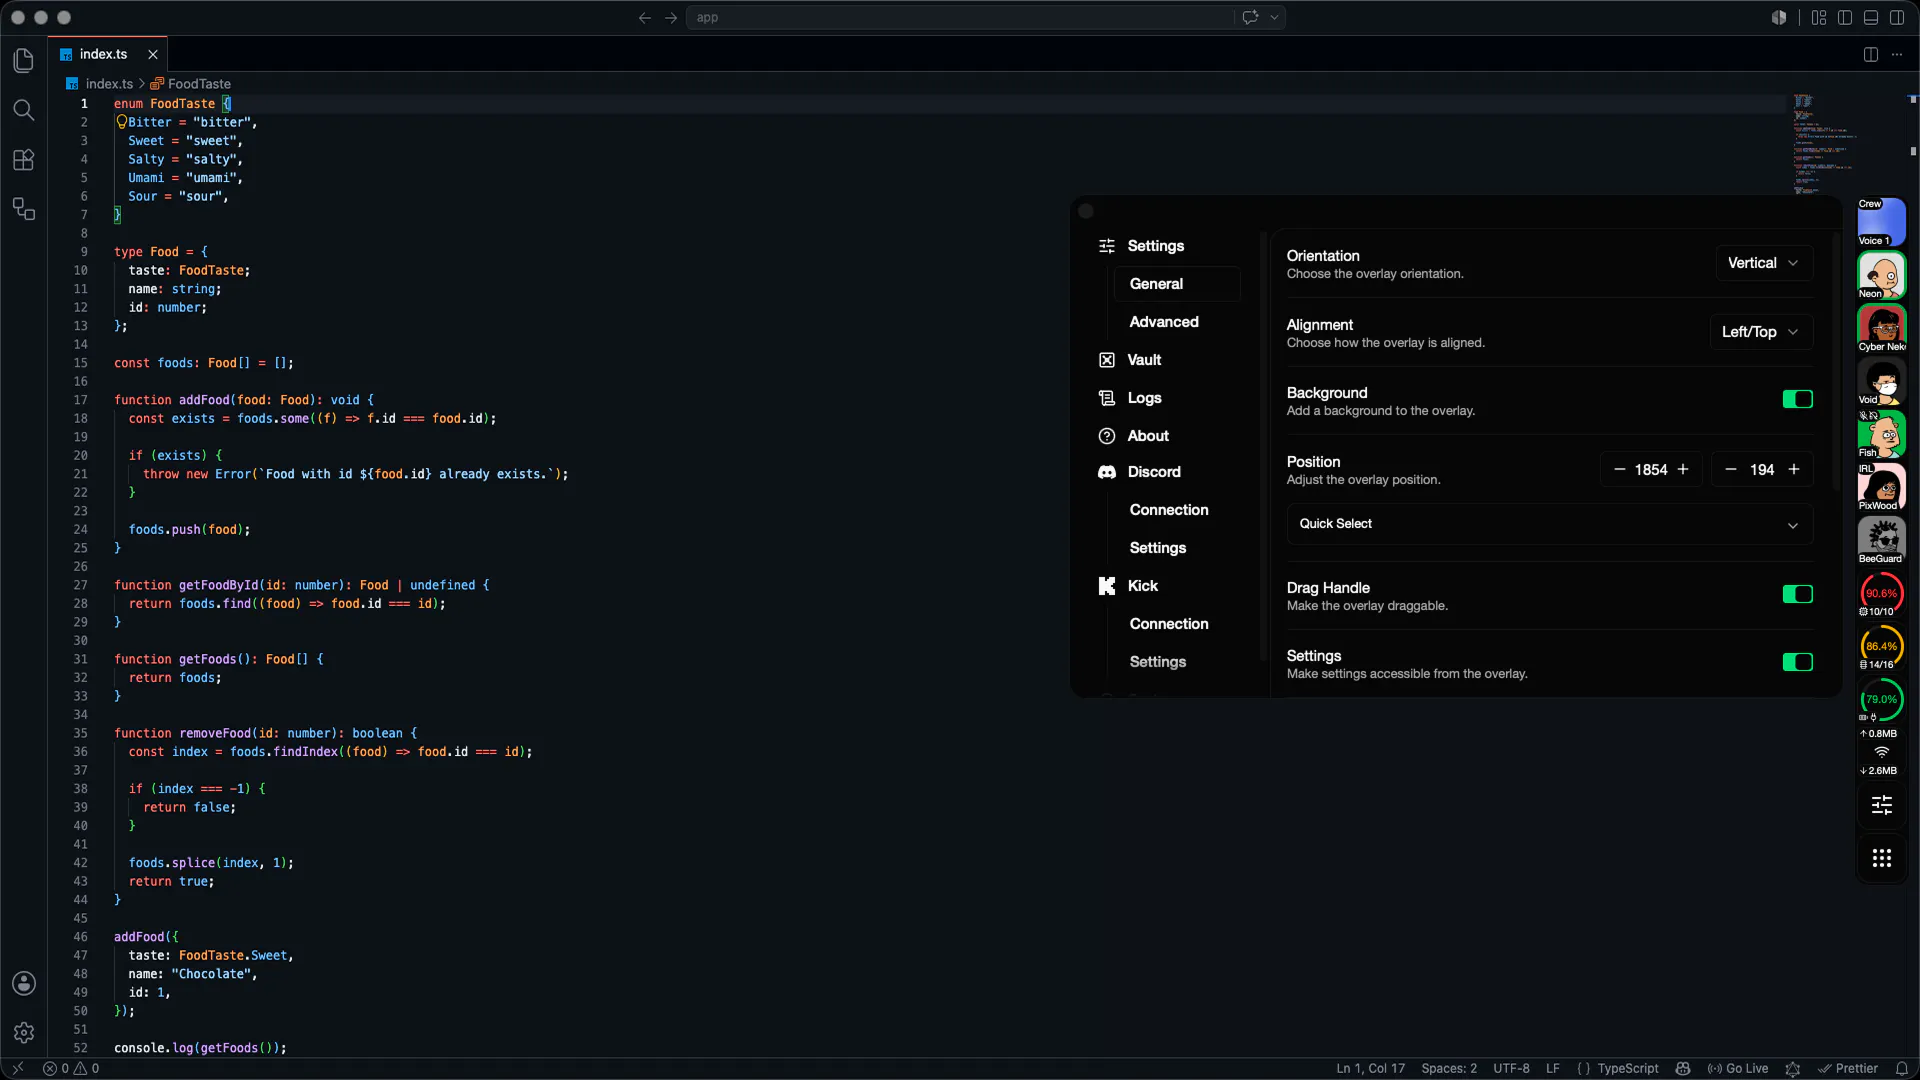This screenshot has width=1920, height=1080.
Task: Open the Extensions view
Action: [24, 159]
